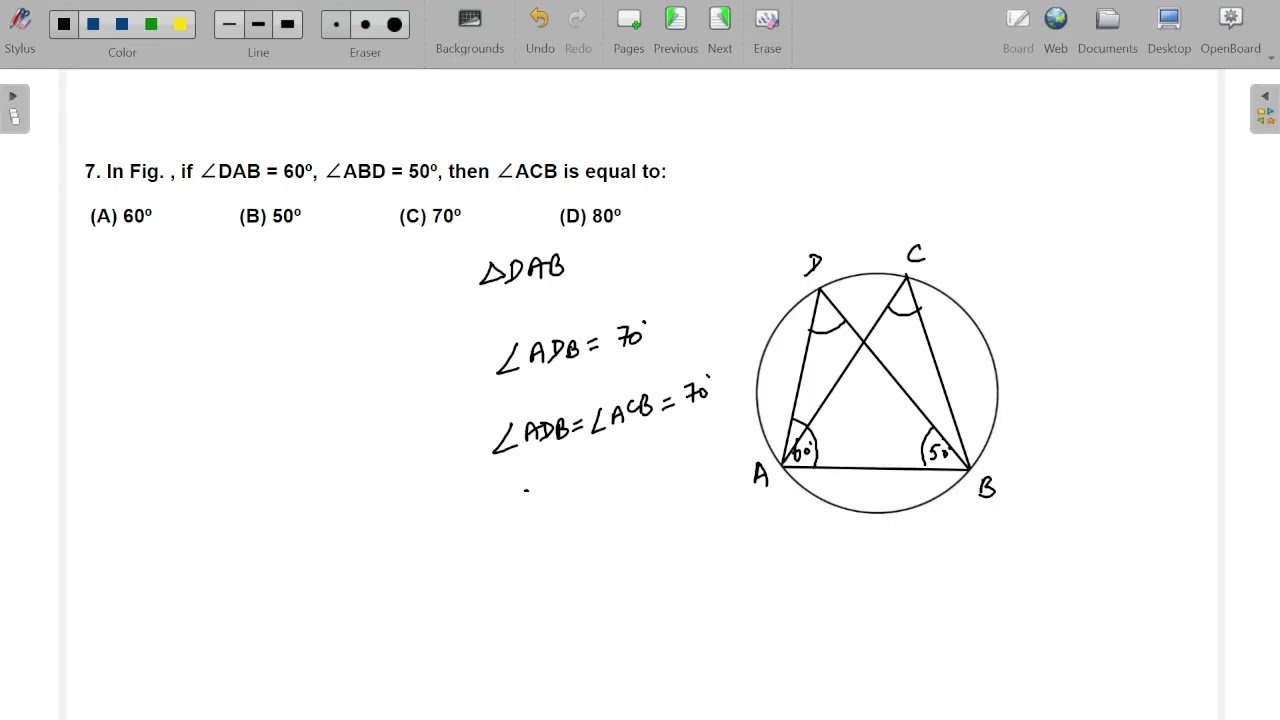Click answer option (B) 50°

click(270, 216)
